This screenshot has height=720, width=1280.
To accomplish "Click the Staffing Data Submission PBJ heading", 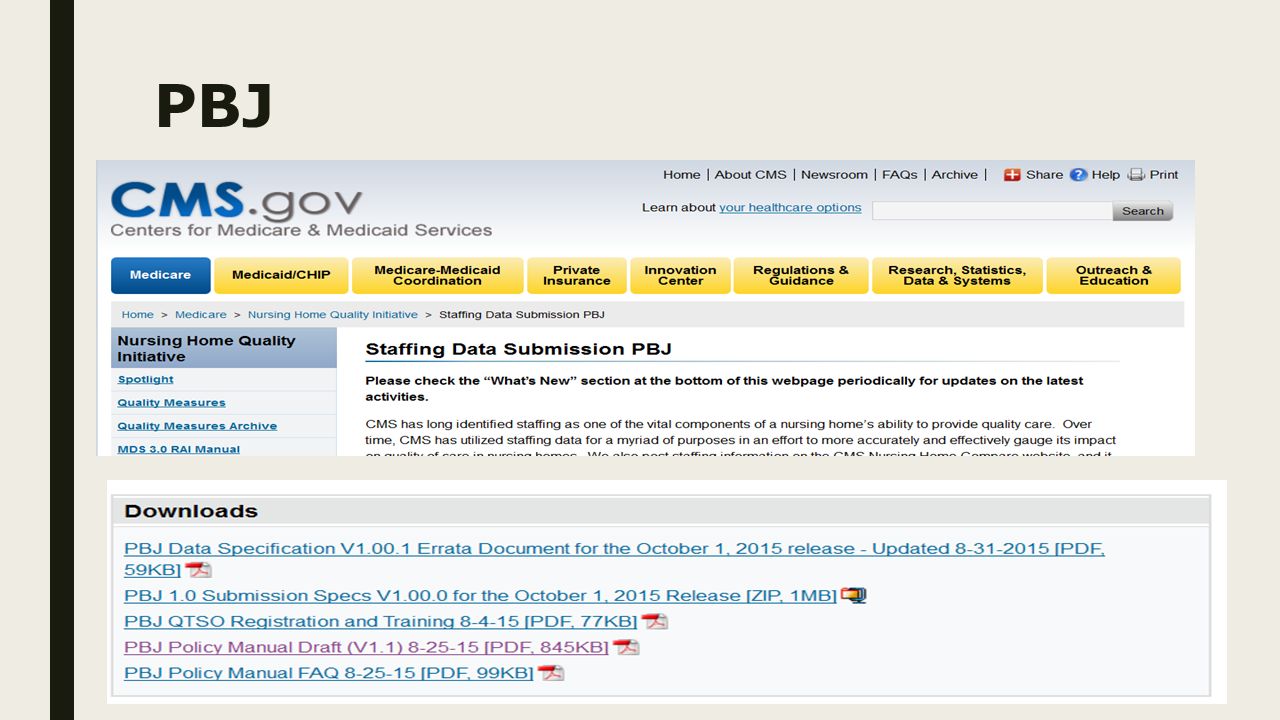I will (518, 349).
